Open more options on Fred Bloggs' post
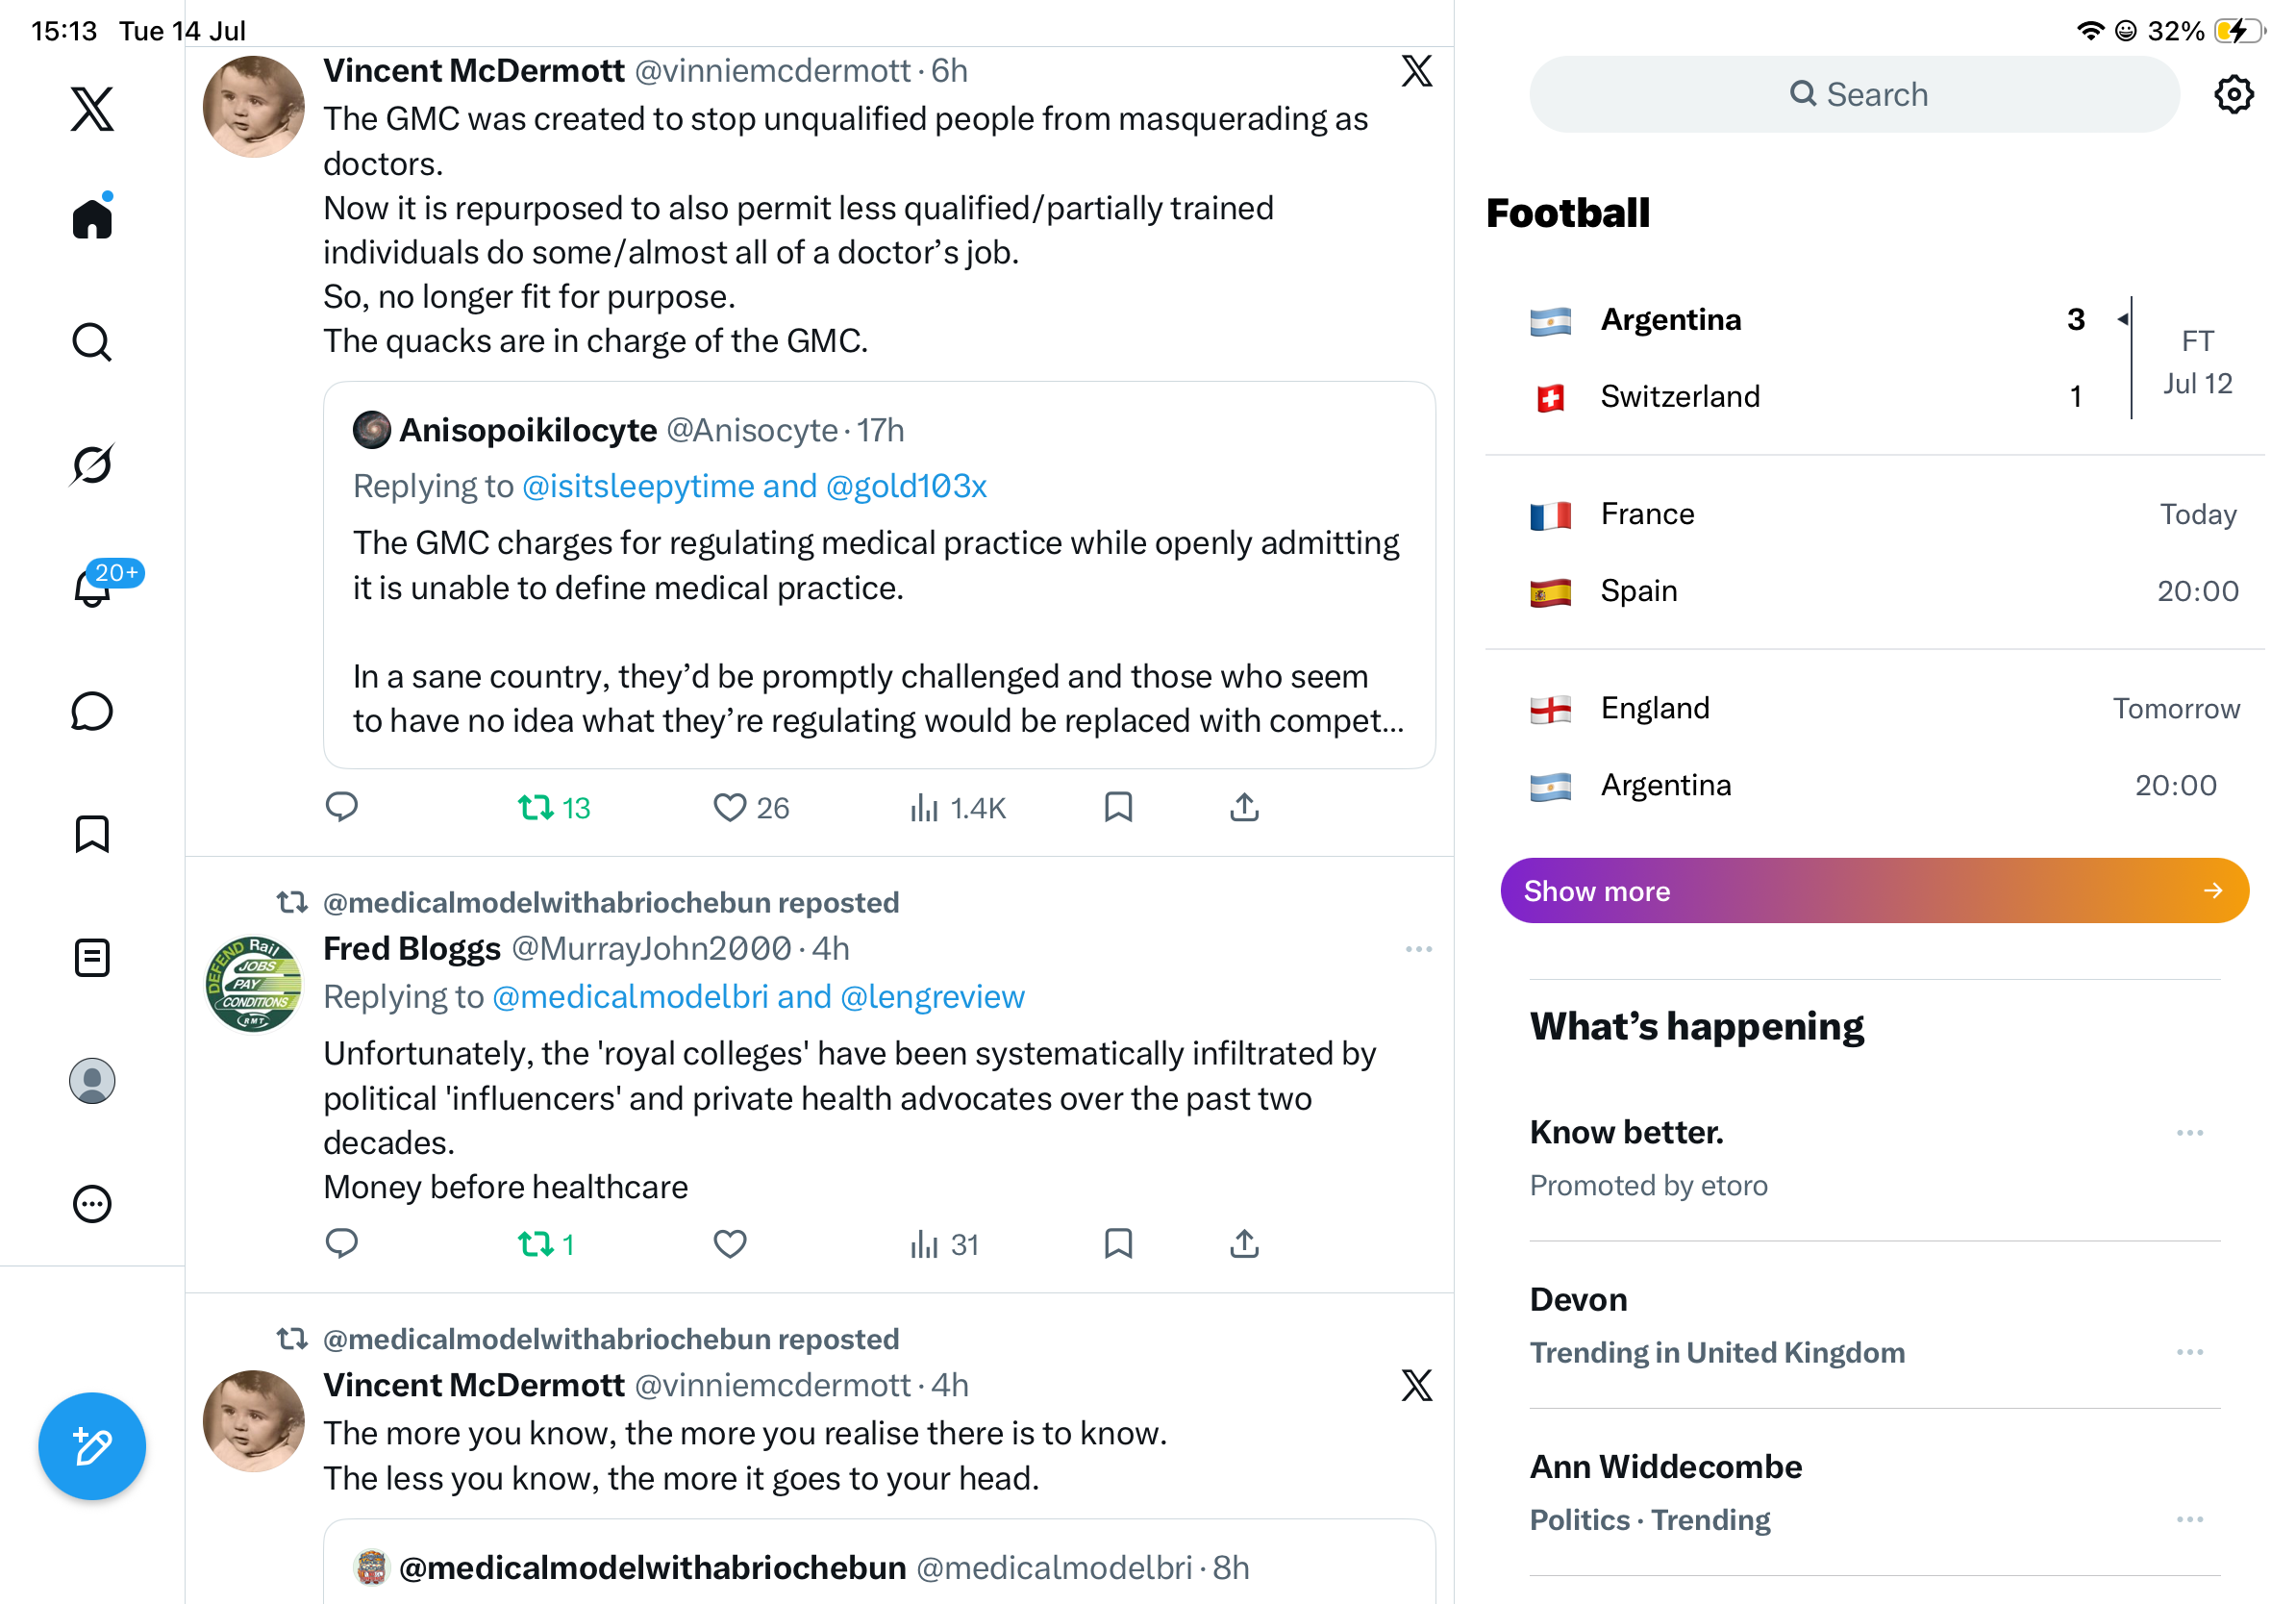Screen dimensions: 2296x1604 (x=1418, y=948)
